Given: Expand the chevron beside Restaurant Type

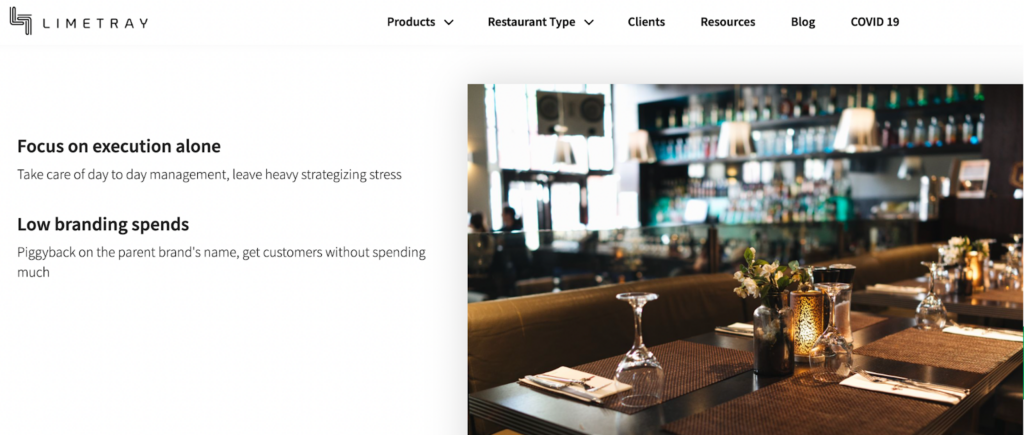Looking at the screenshot, I should coord(588,22).
